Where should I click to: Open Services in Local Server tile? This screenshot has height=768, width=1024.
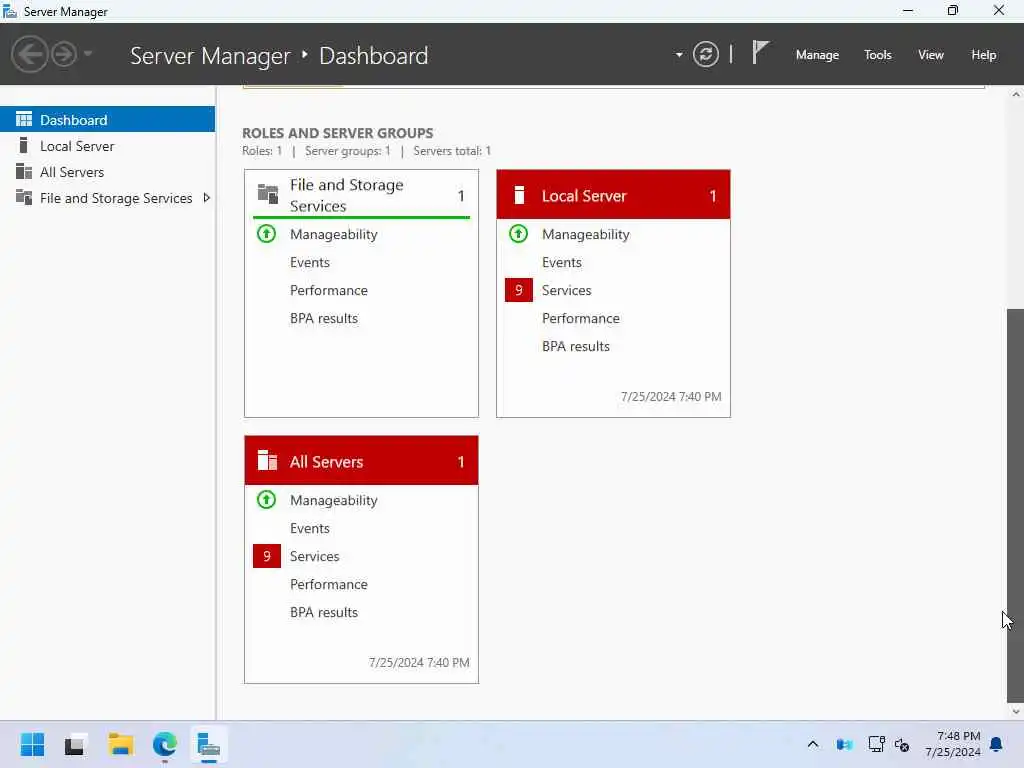[x=566, y=291]
